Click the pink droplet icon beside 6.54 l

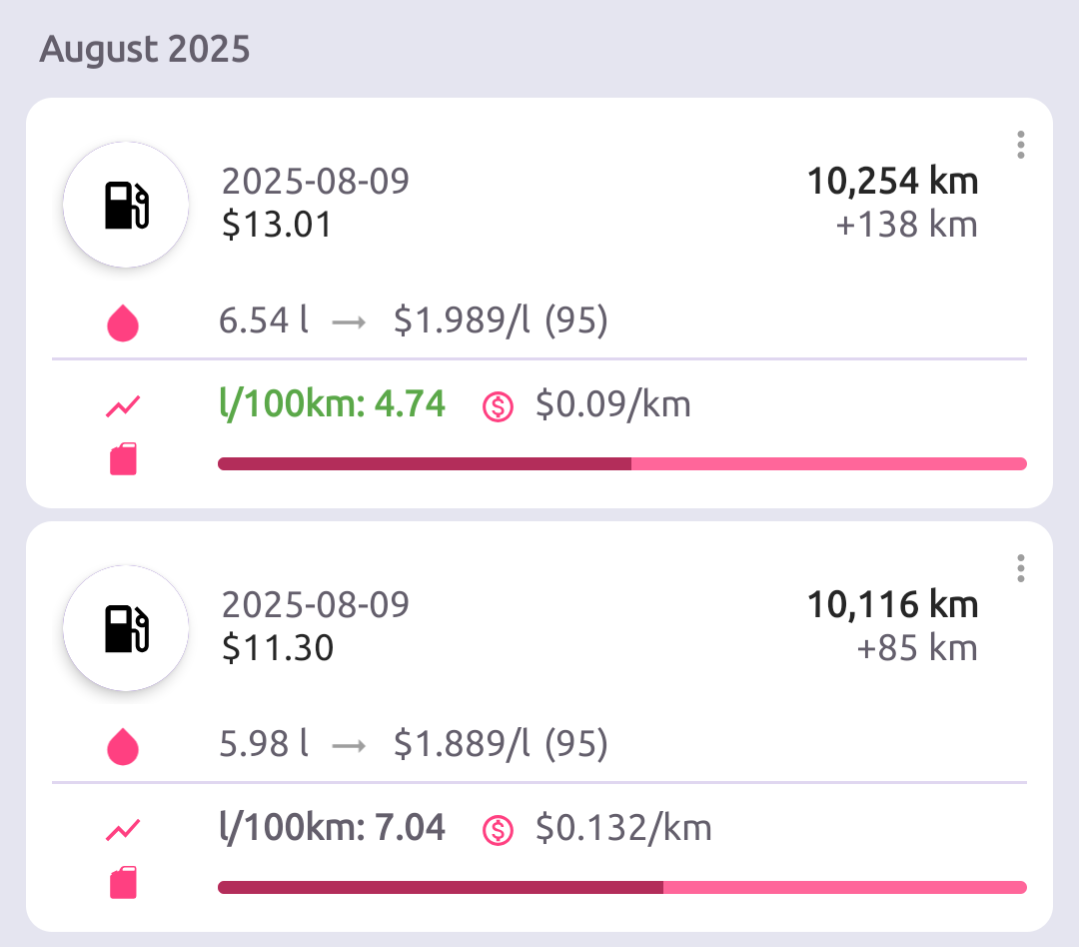pos(123,322)
